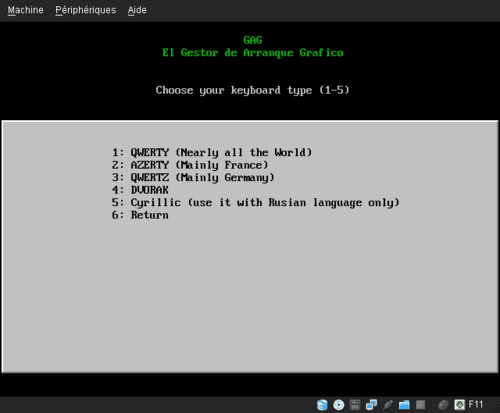The height and width of the screenshot is (413, 500).
Task: Click the network adapters status icon
Action: coord(371,405)
